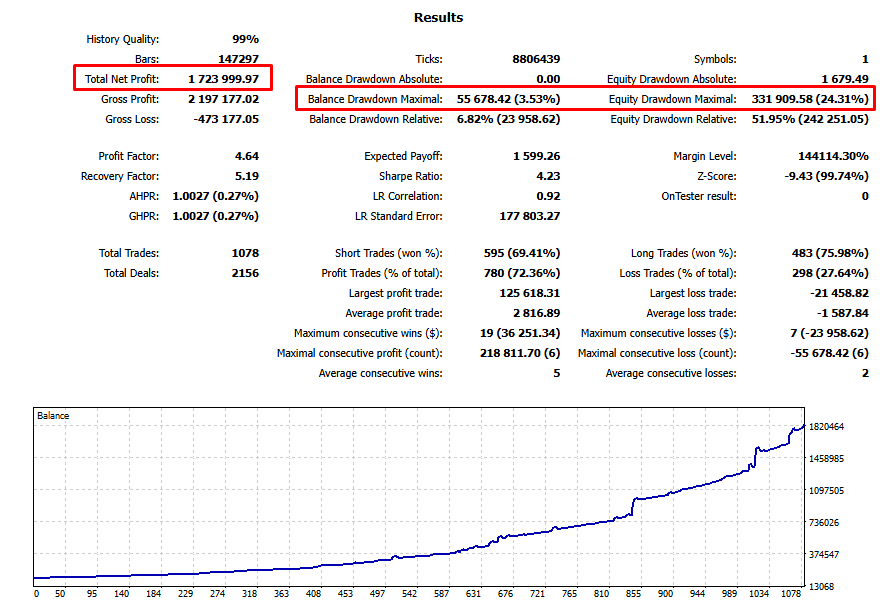Select the Z-Score value -9.43 (99.74%)
The image size is (885, 613).
point(826,176)
